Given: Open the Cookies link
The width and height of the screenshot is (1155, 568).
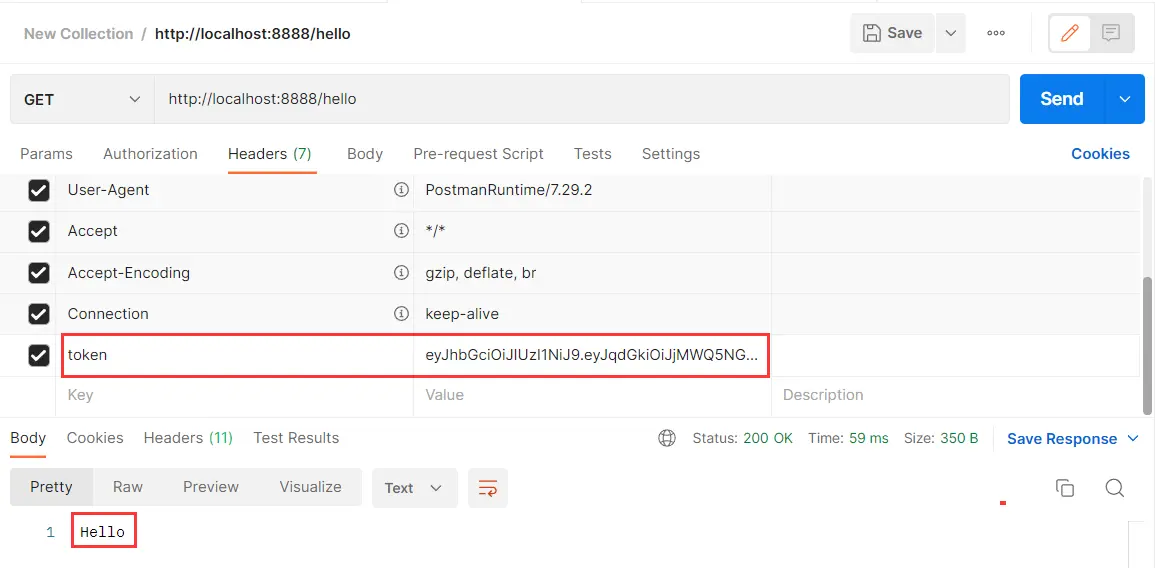Looking at the screenshot, I should coord(1100,154).
